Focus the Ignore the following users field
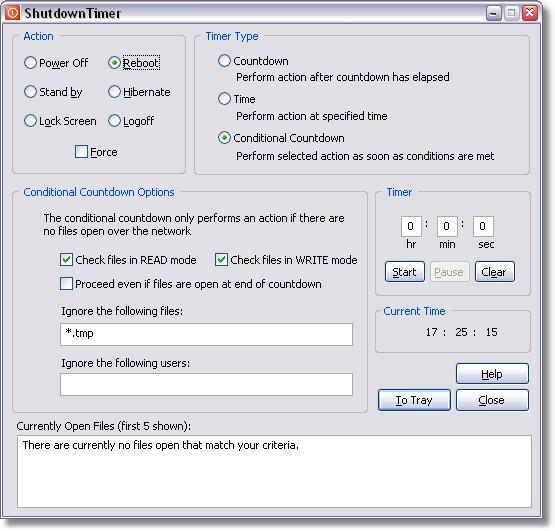Viewport: 555px width, 531px height. (x=206, y=384)
